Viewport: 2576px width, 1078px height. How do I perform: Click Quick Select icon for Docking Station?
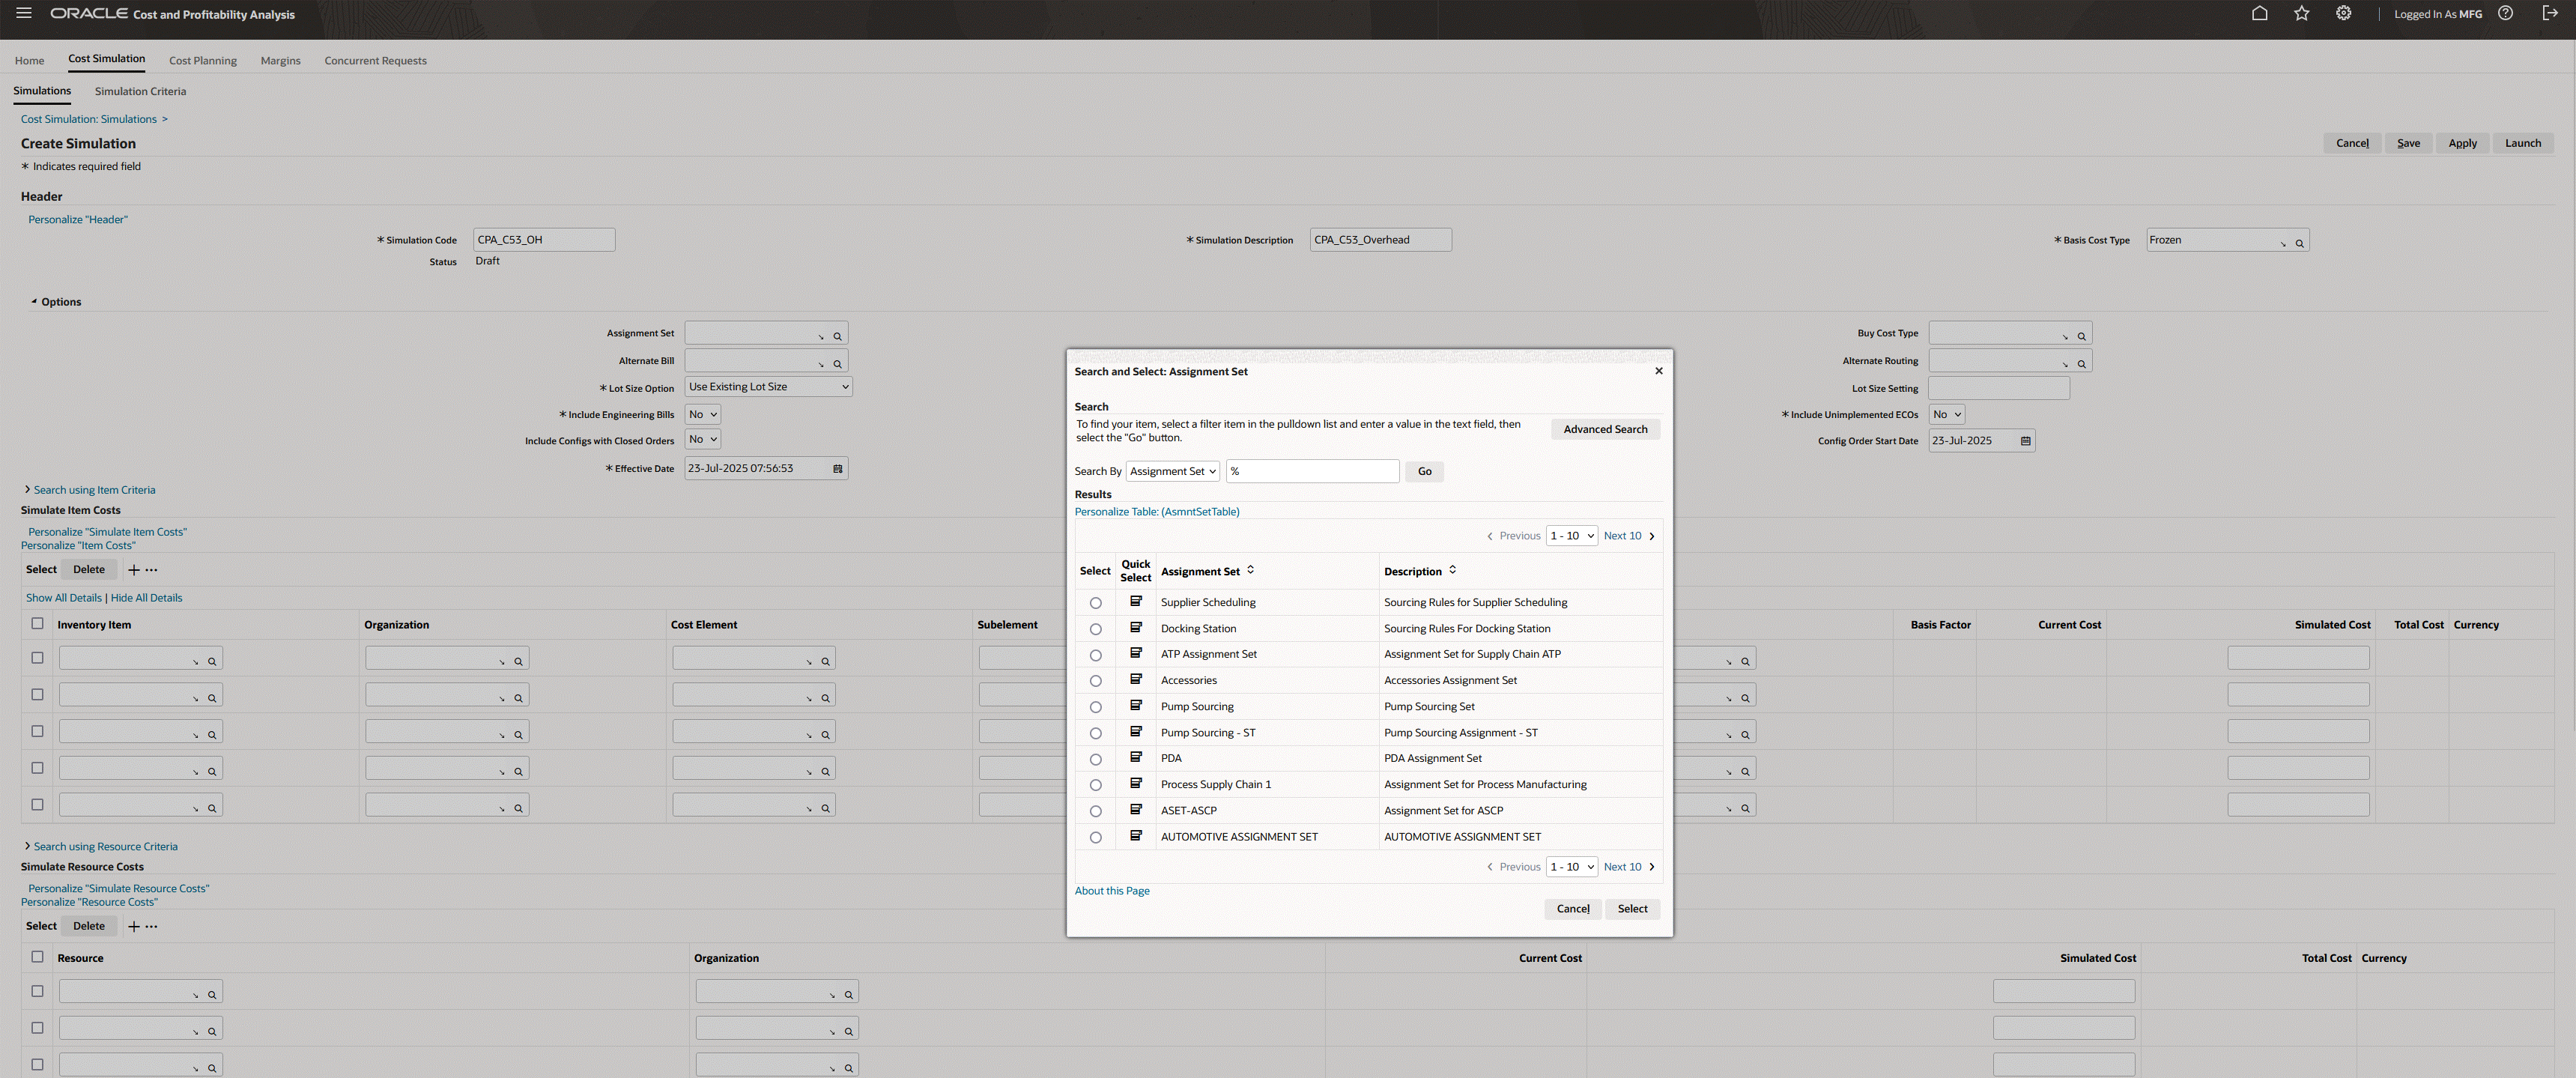click(x=1136, y=628)
